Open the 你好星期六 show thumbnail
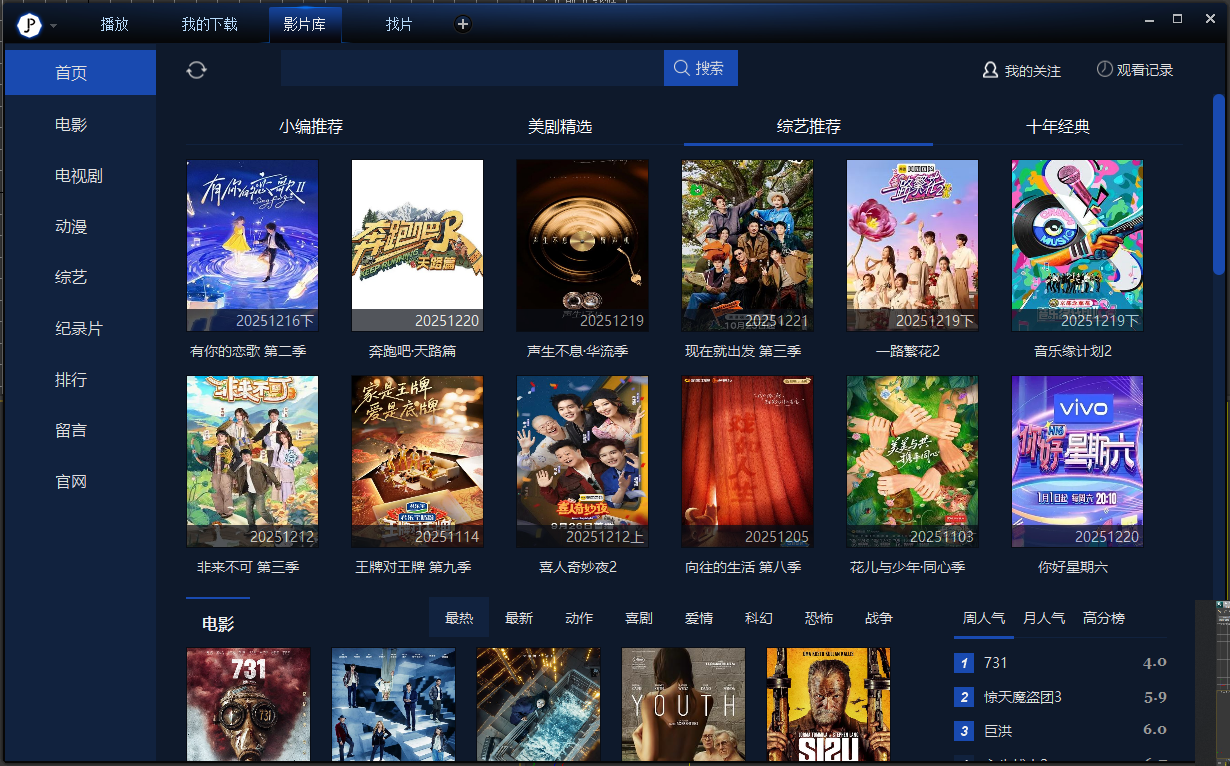 pyautogui.click(x=1077, y=461)
